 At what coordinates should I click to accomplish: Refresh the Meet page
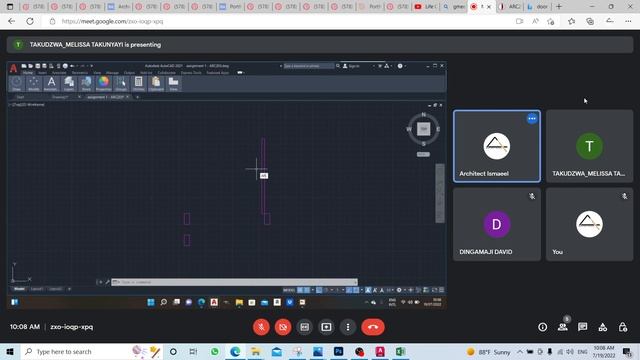point(30,21)
